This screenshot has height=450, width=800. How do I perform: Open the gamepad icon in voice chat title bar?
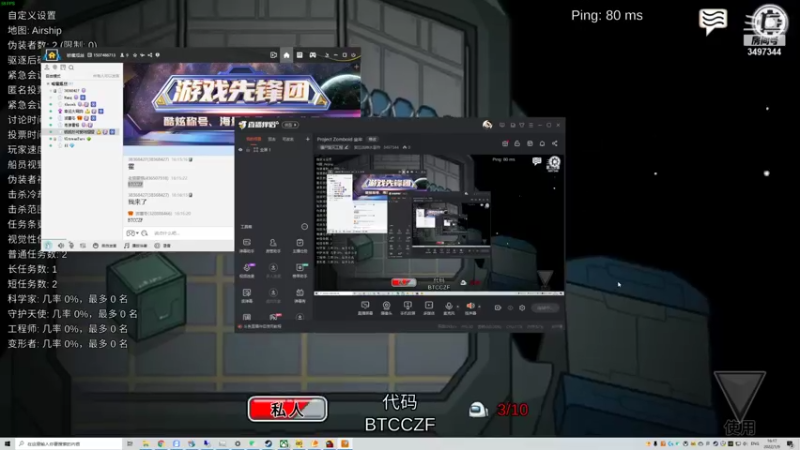click(x=313, y=55)
